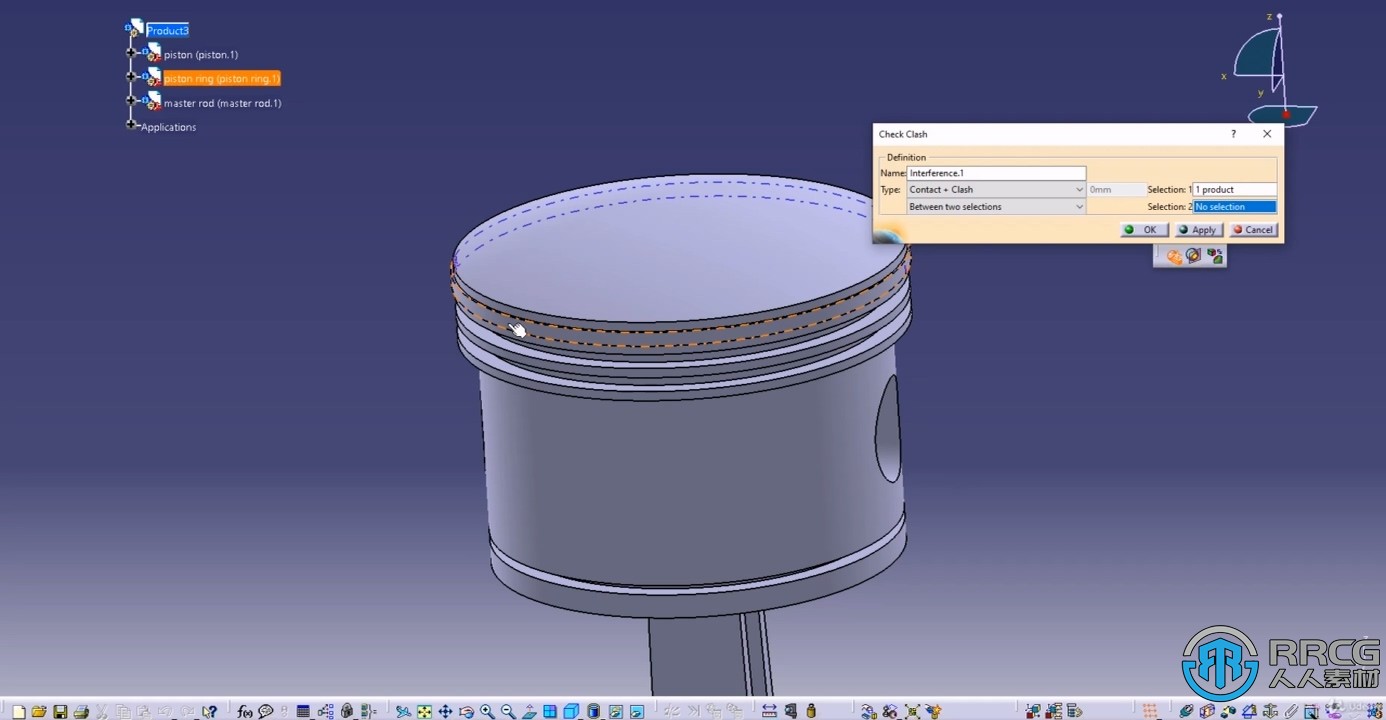Expand the master rod (master rod.1) node
The height and width of the screenshot is (720, 1386).
131,100
